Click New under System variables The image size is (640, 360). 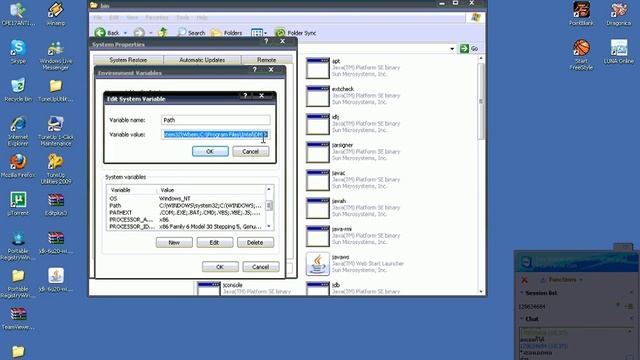(174, 242)
